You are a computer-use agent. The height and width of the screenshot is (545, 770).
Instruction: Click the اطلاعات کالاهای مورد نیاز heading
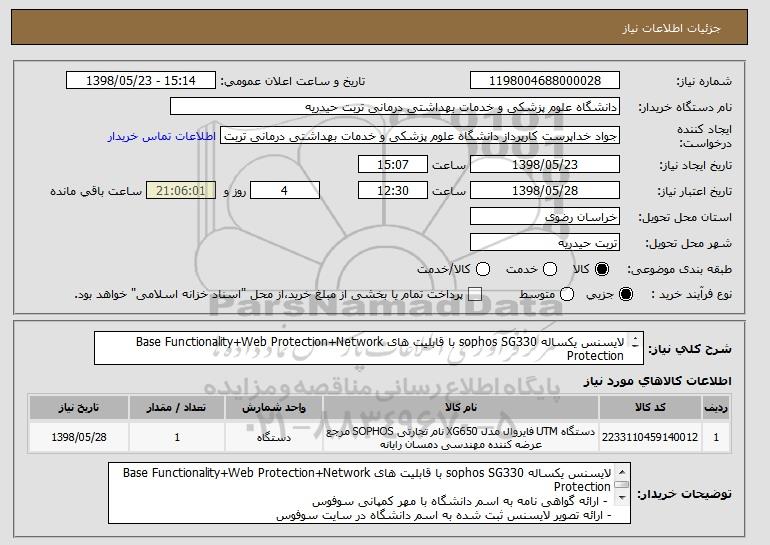[657, 381]
